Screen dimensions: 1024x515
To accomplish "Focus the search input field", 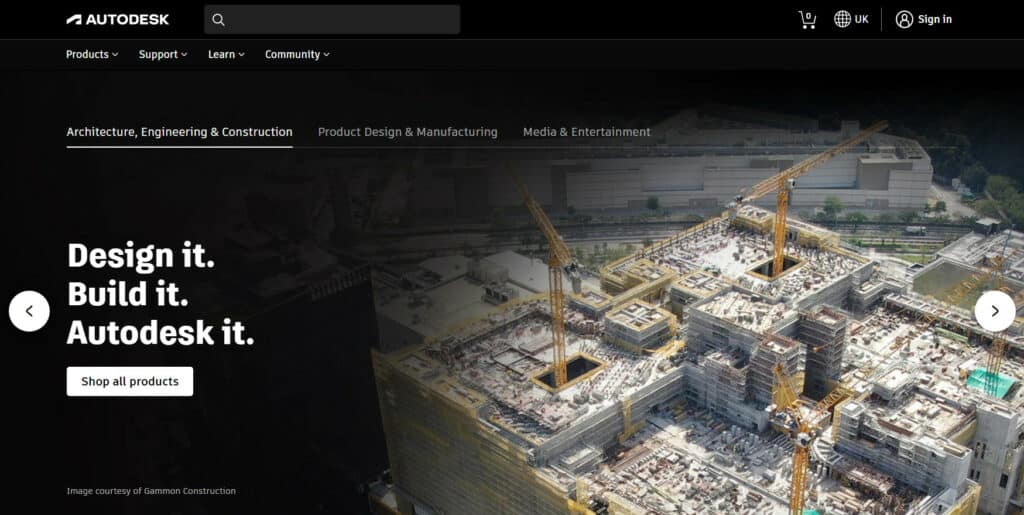I will coord(340,19).
